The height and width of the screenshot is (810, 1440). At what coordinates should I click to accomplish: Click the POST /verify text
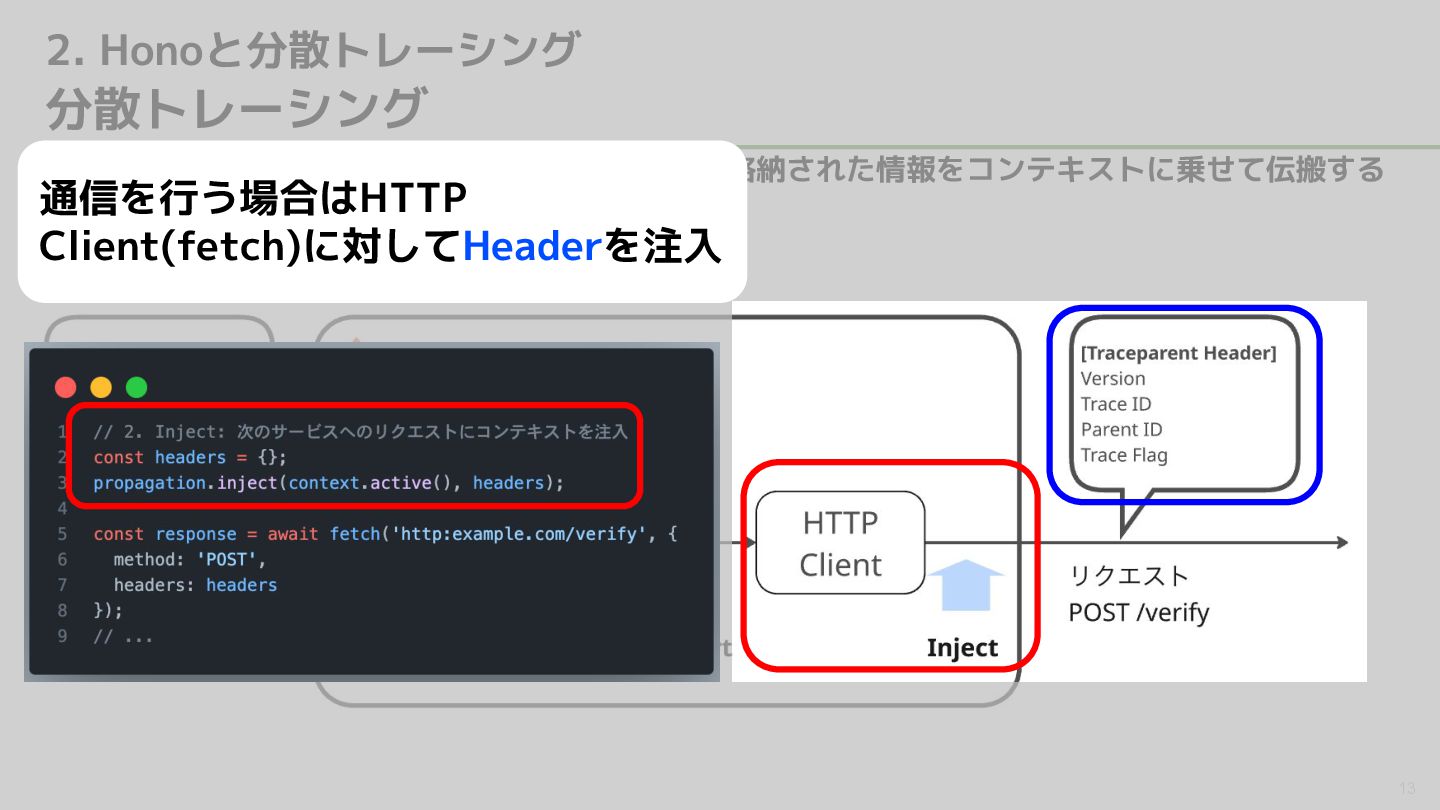click(x=1138, y=612)
